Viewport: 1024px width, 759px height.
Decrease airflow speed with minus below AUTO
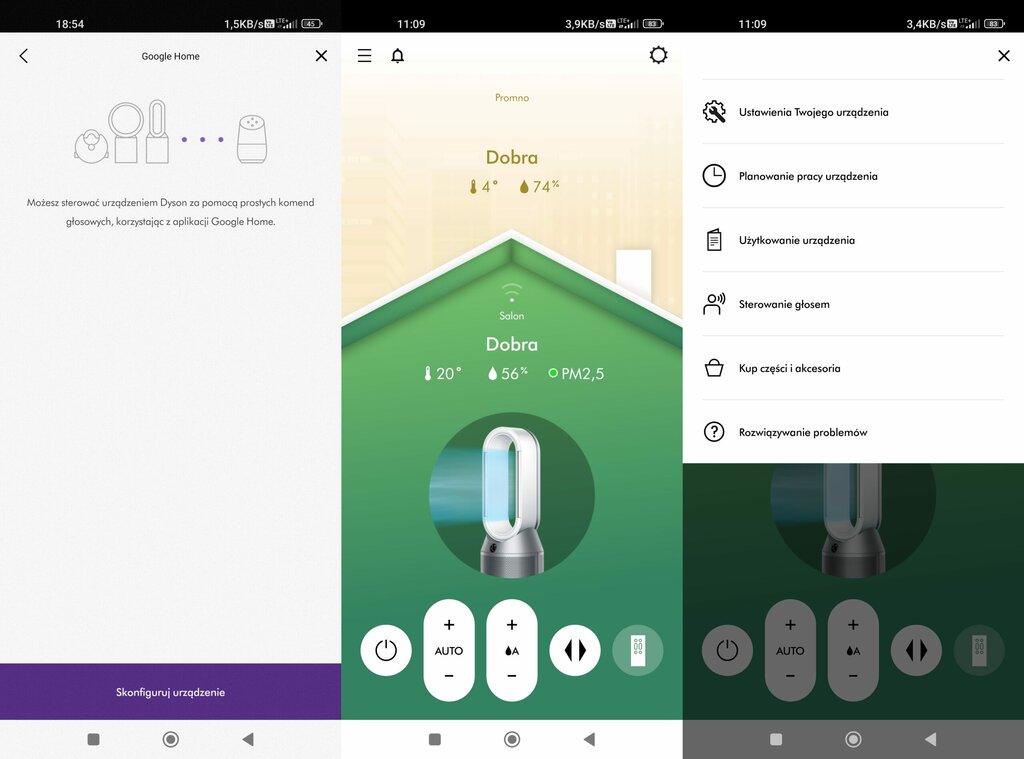[449, 676]
